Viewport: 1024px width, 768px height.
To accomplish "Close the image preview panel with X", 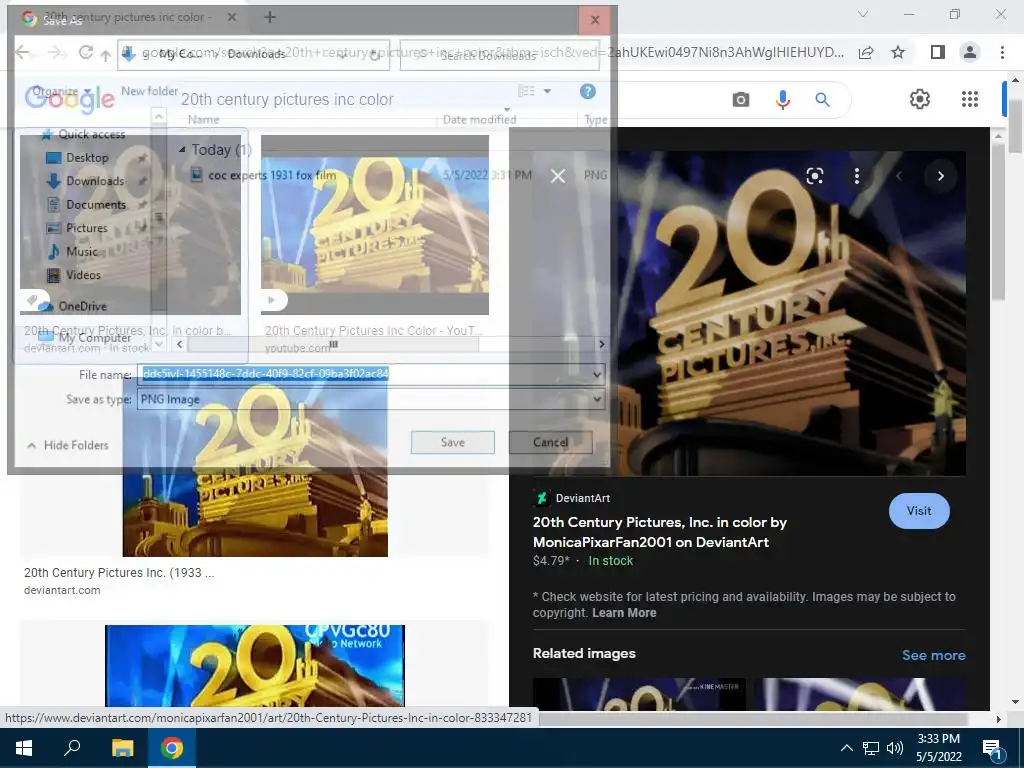I will tap(558, 176).
